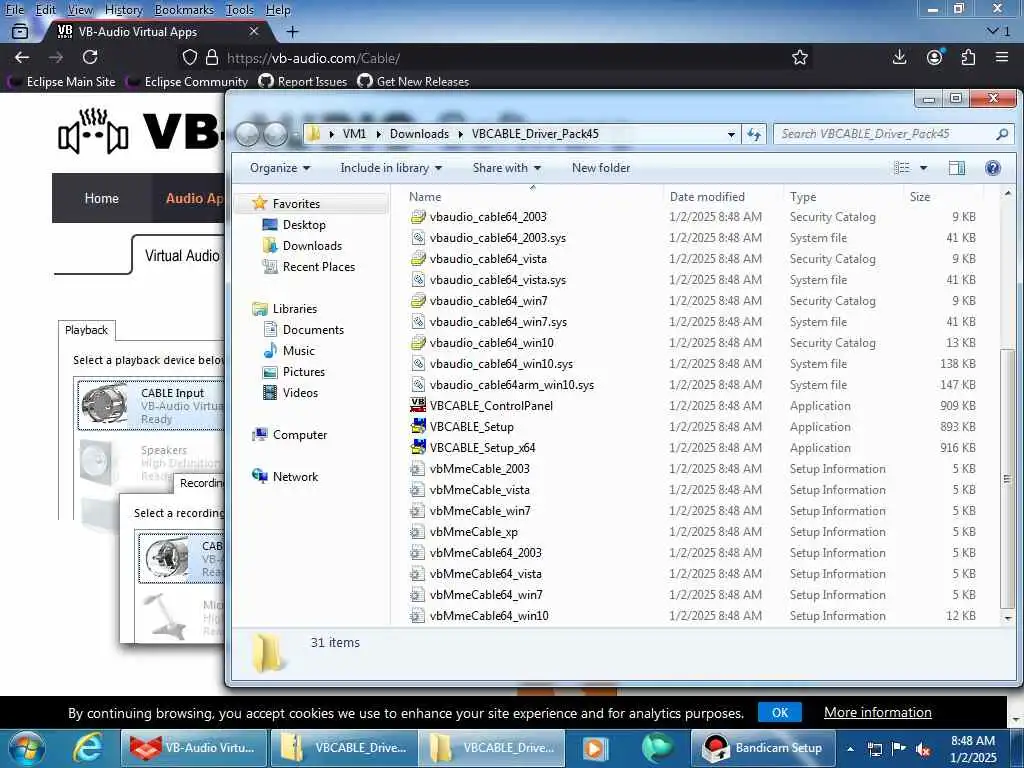This screenshot has height=768, width=1024.
Task: Bookmark this page with star icon
Action: [799, 57]
